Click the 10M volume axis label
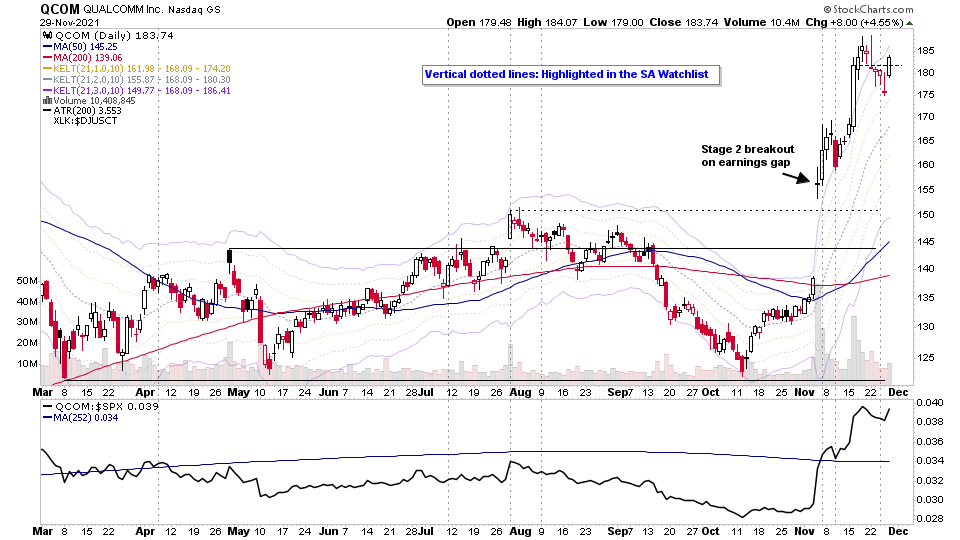The height and width of the screenshot is (540, 960). point(27,363)
